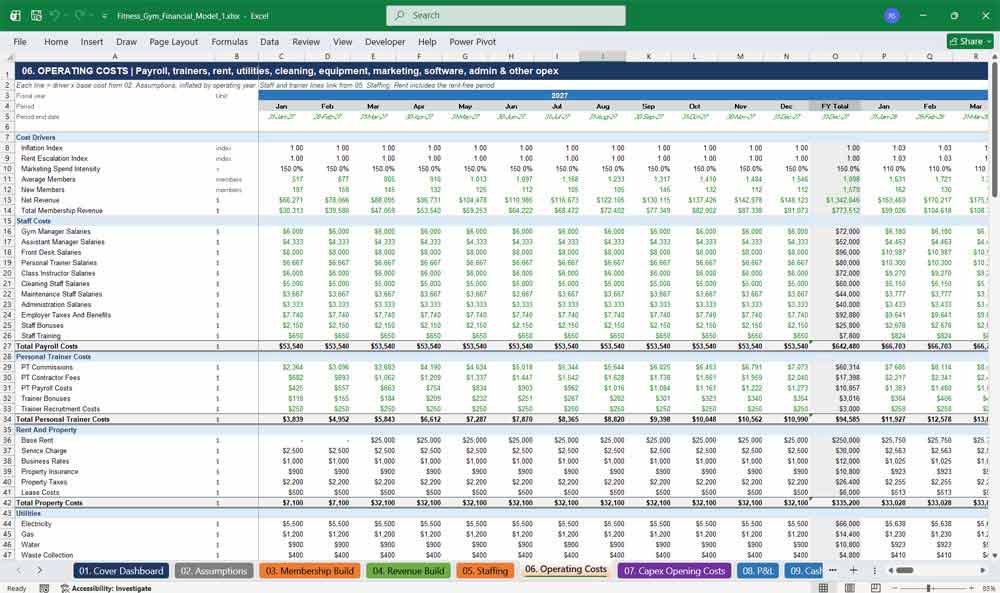Open Customize Quick Access Toolbar dropdown

(x=104, y=16)
